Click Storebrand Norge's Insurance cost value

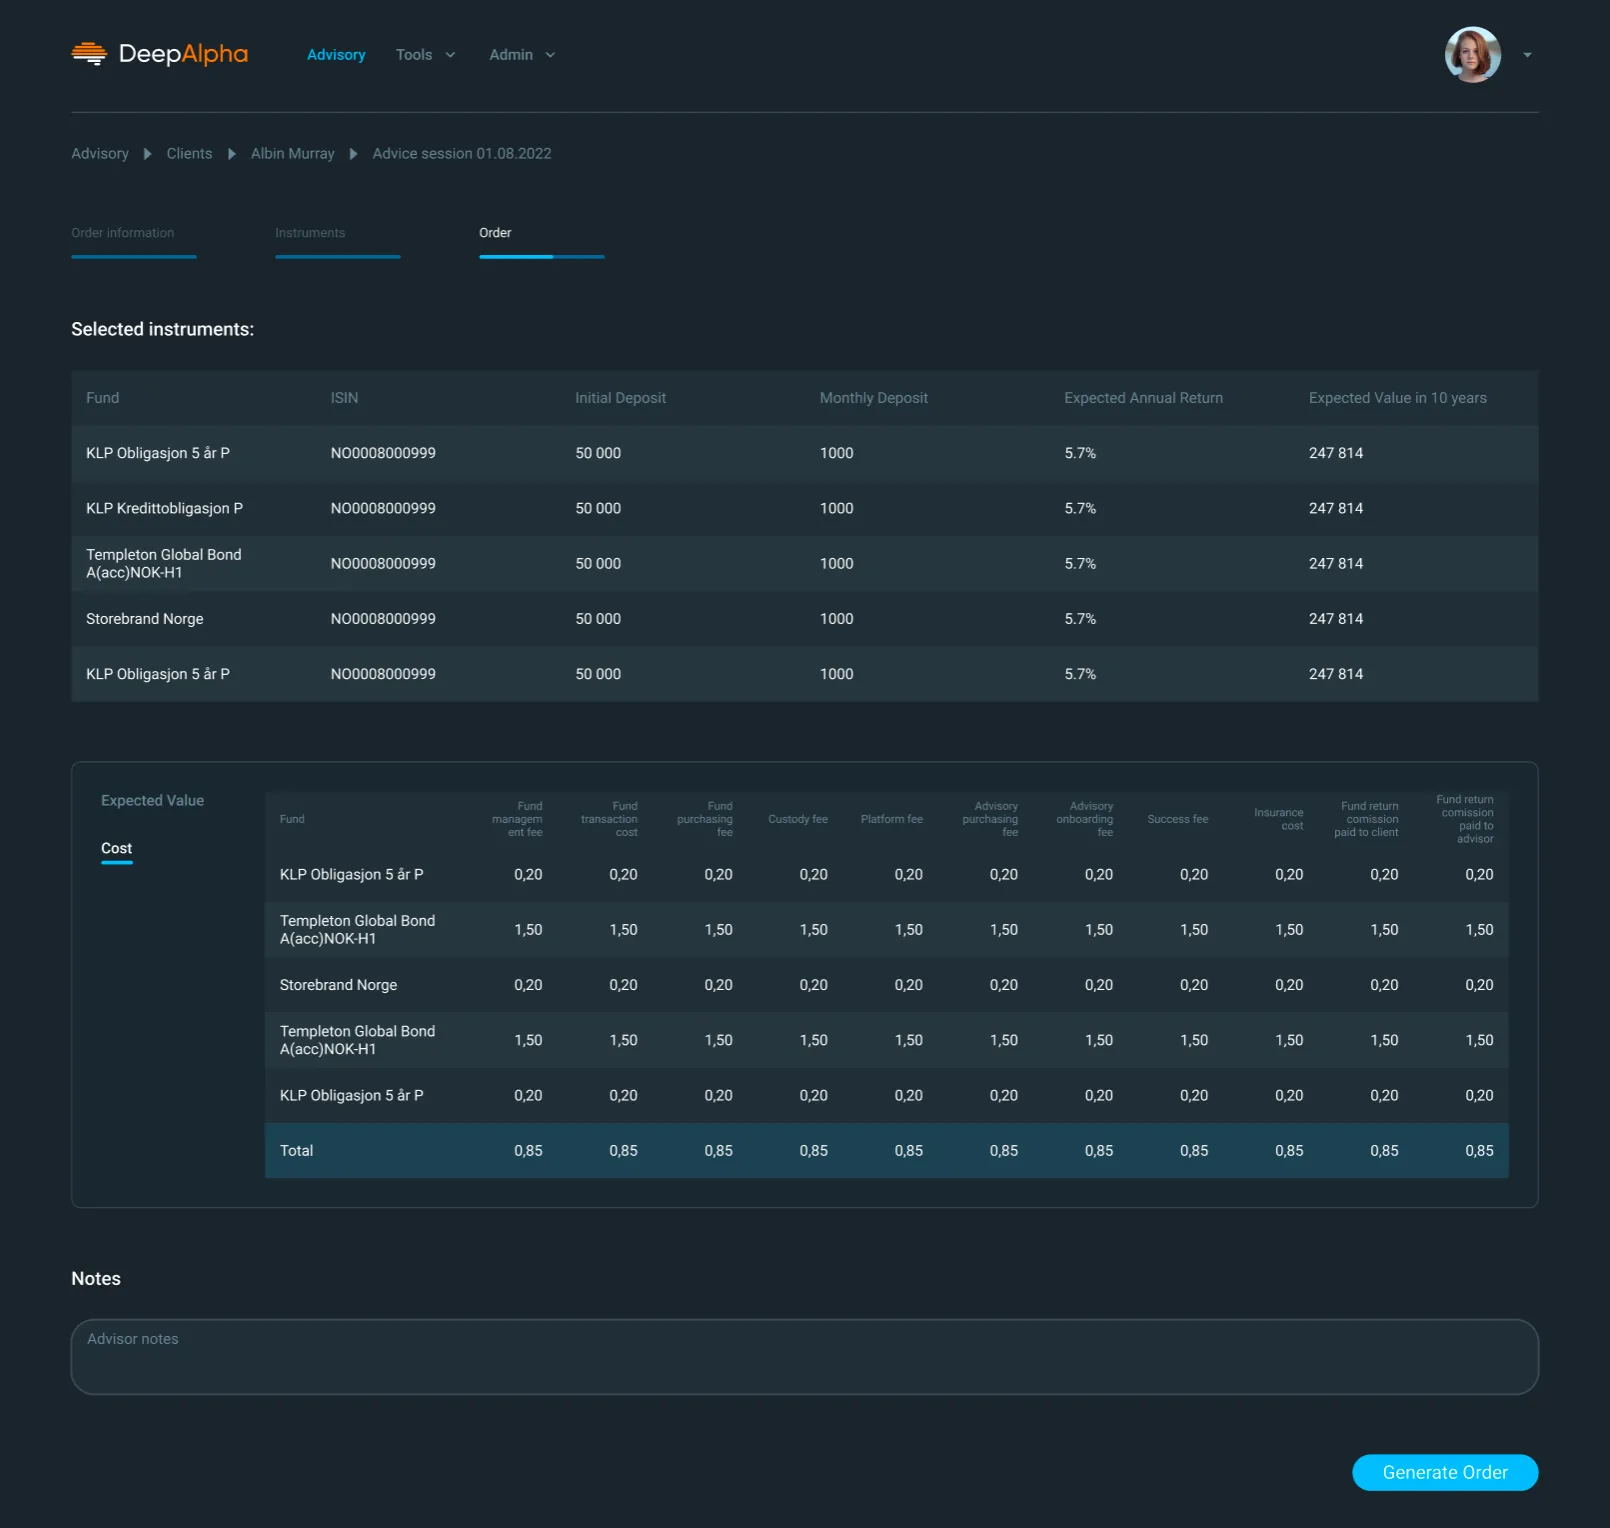1289,985
